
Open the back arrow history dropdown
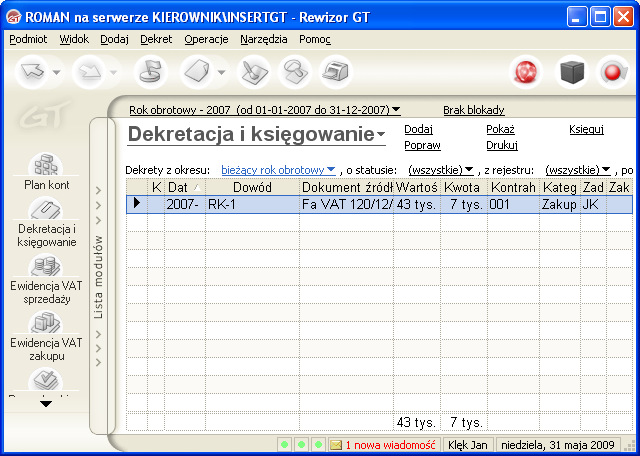coord(57,73)
